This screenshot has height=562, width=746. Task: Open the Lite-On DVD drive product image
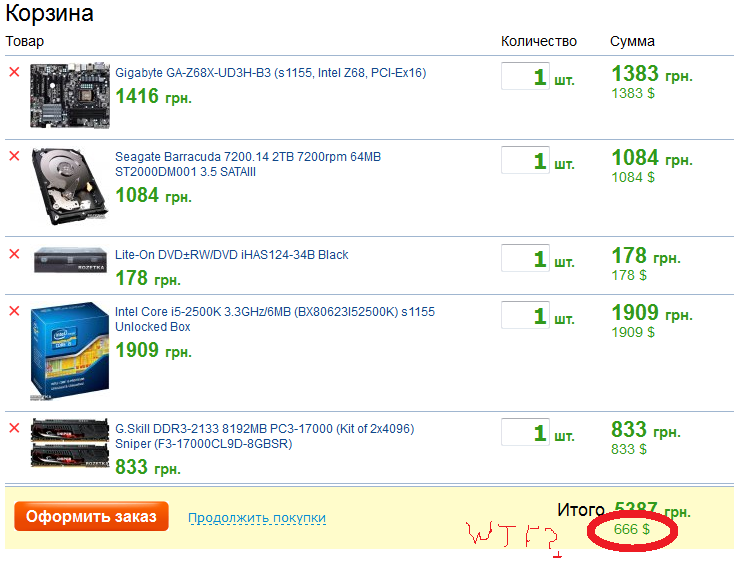(70, 260)
